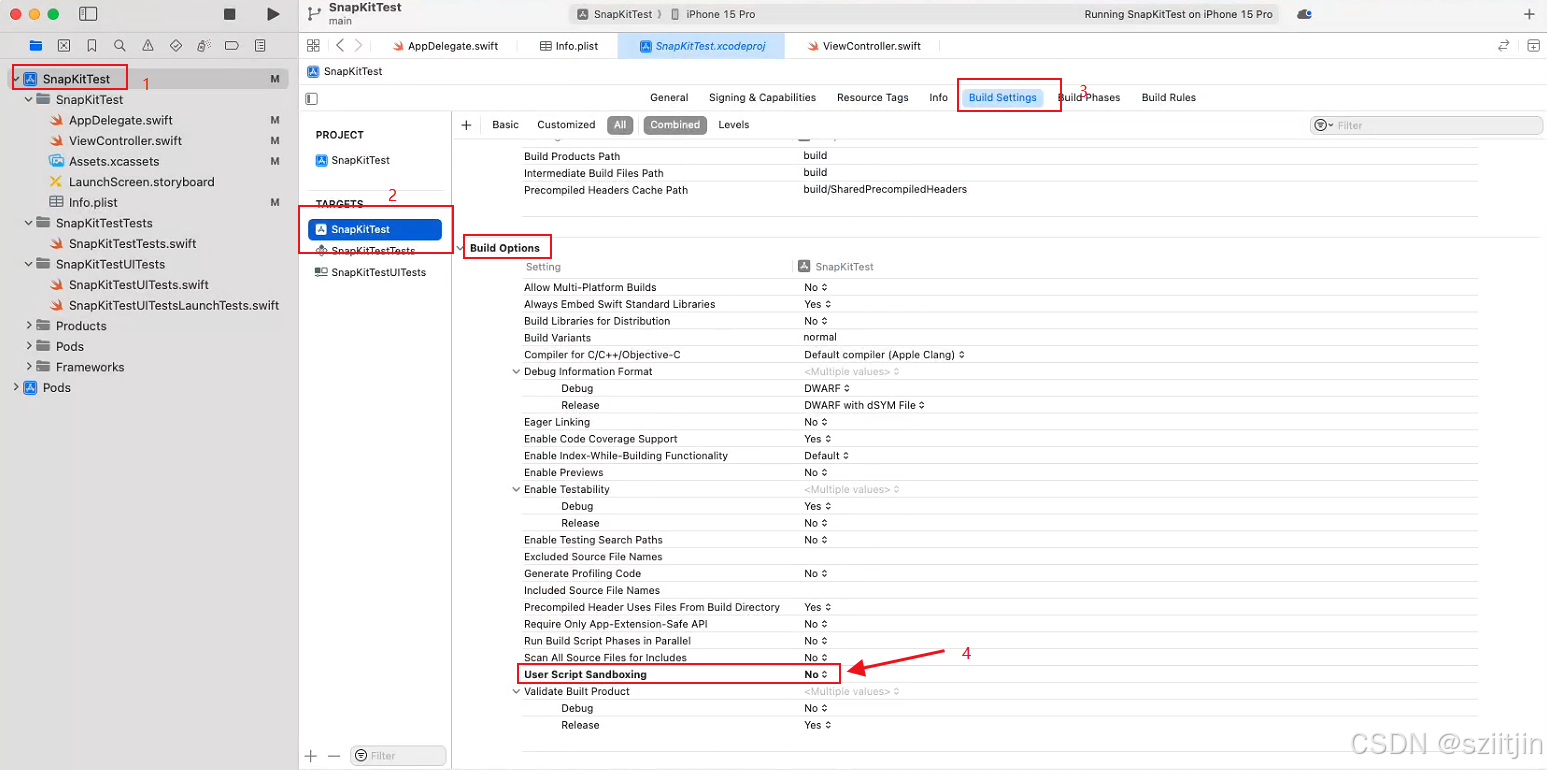Open the report navigator icon
The width and height of the screenshot is (1547, 770).
click(x=260, y=45)
